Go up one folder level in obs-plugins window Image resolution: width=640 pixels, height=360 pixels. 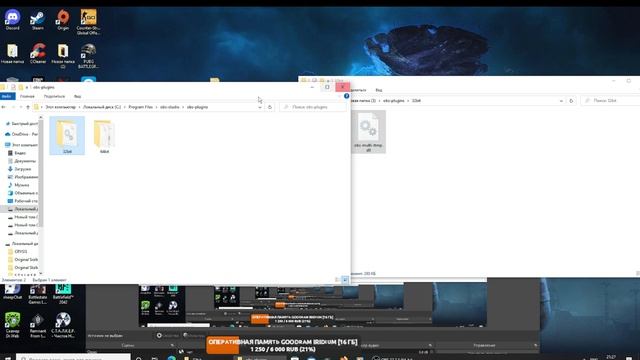[x=28, y=107]
